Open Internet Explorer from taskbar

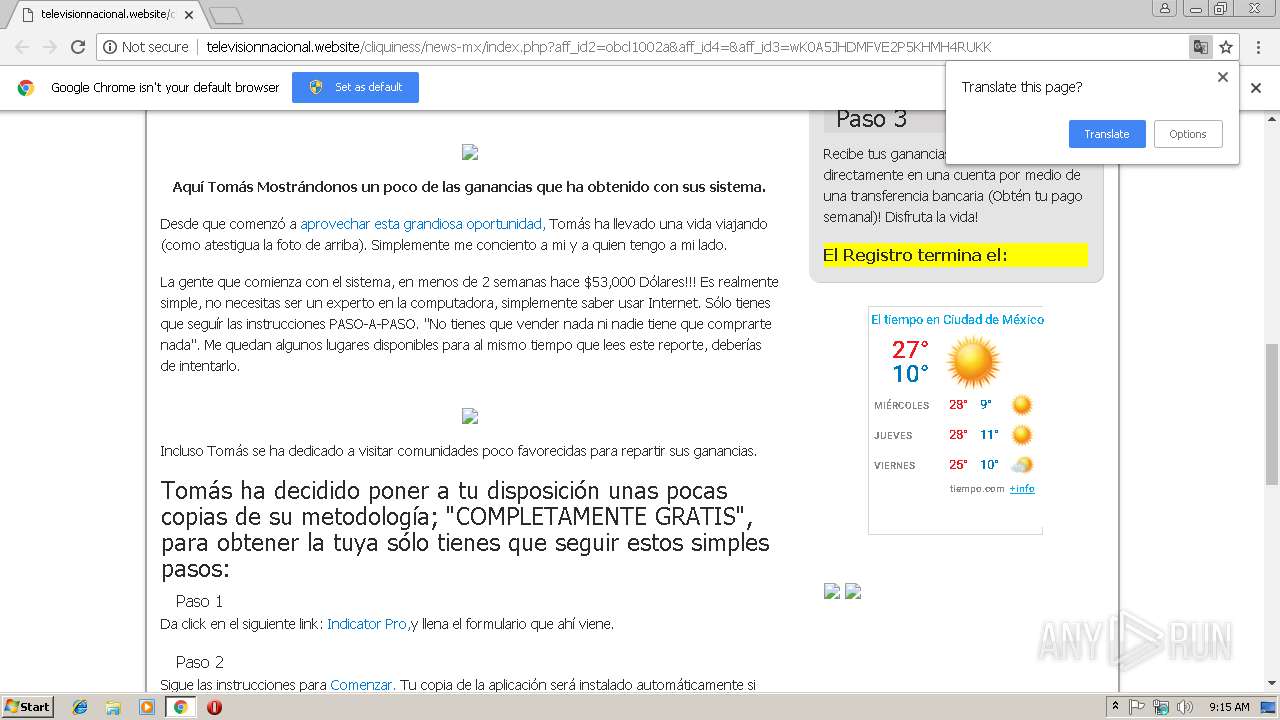[x=80, y=707]
